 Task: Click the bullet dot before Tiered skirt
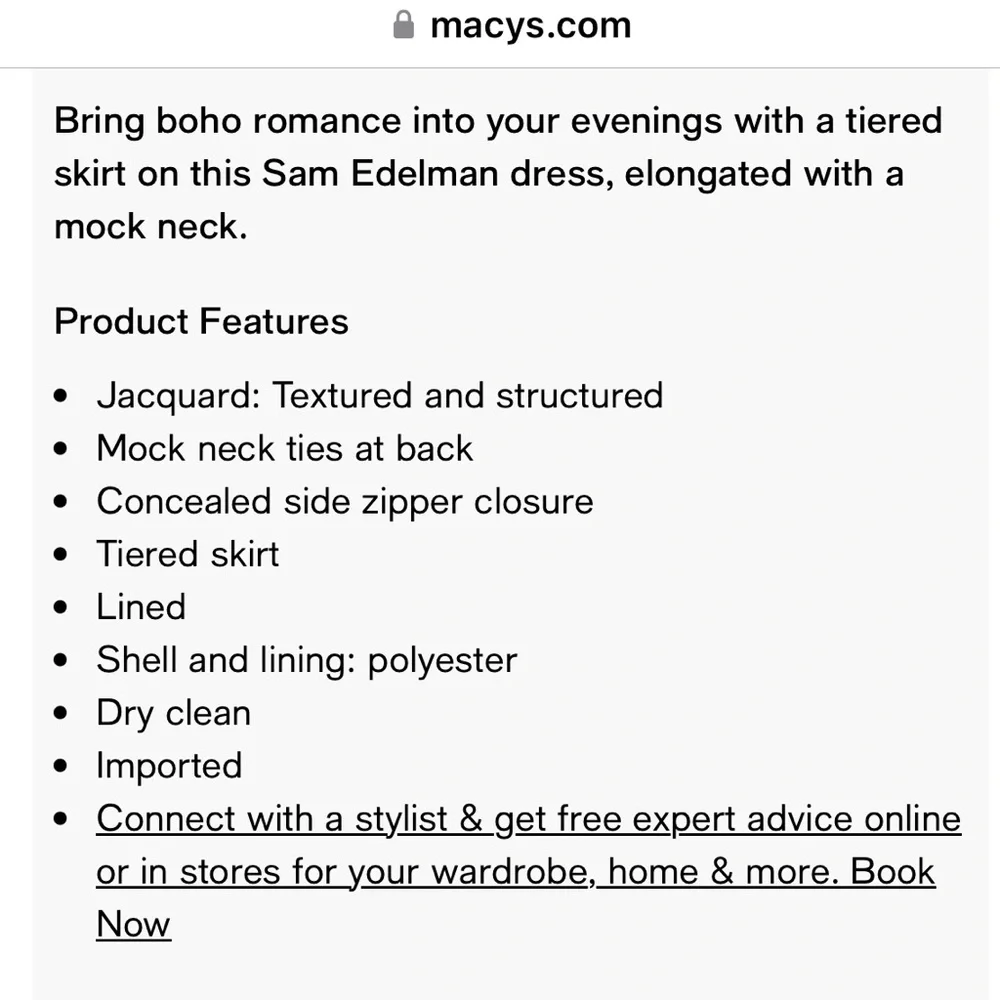61,554
